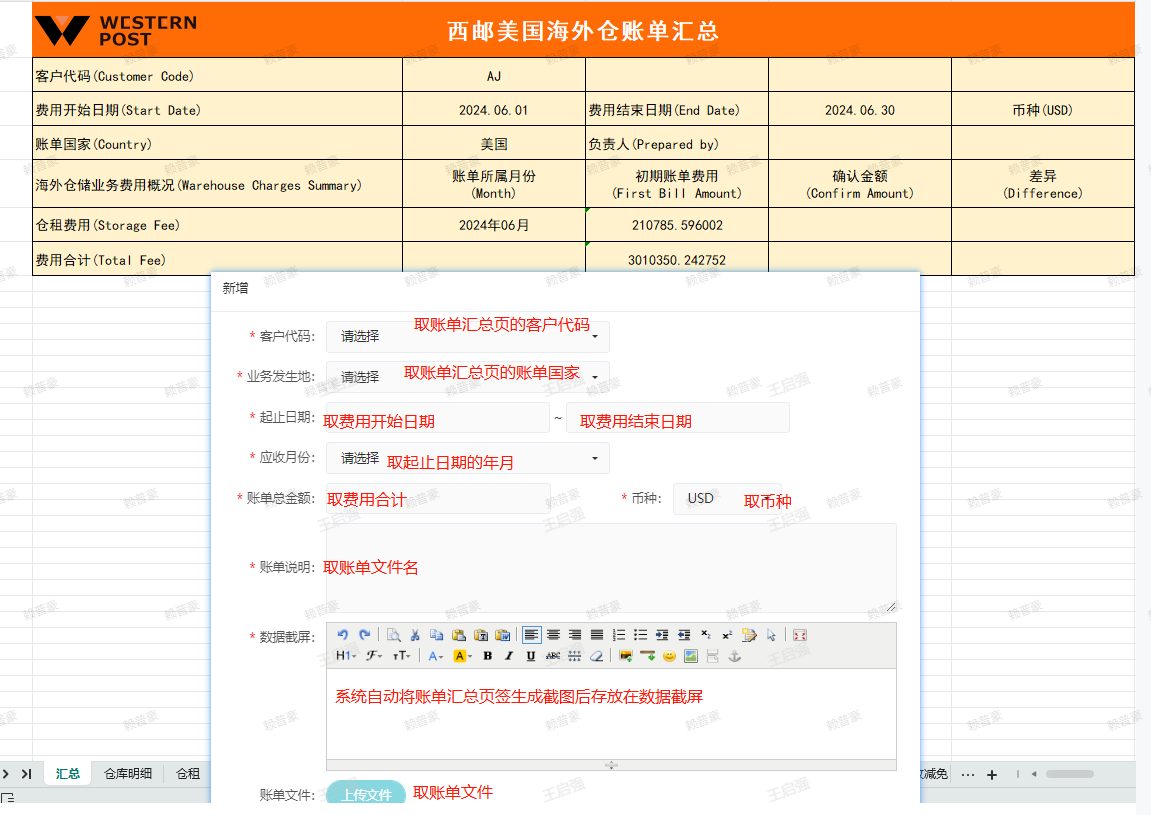Jump to the last sheet tab arrow
1151x815 pixels.
(x=26, y=774)
